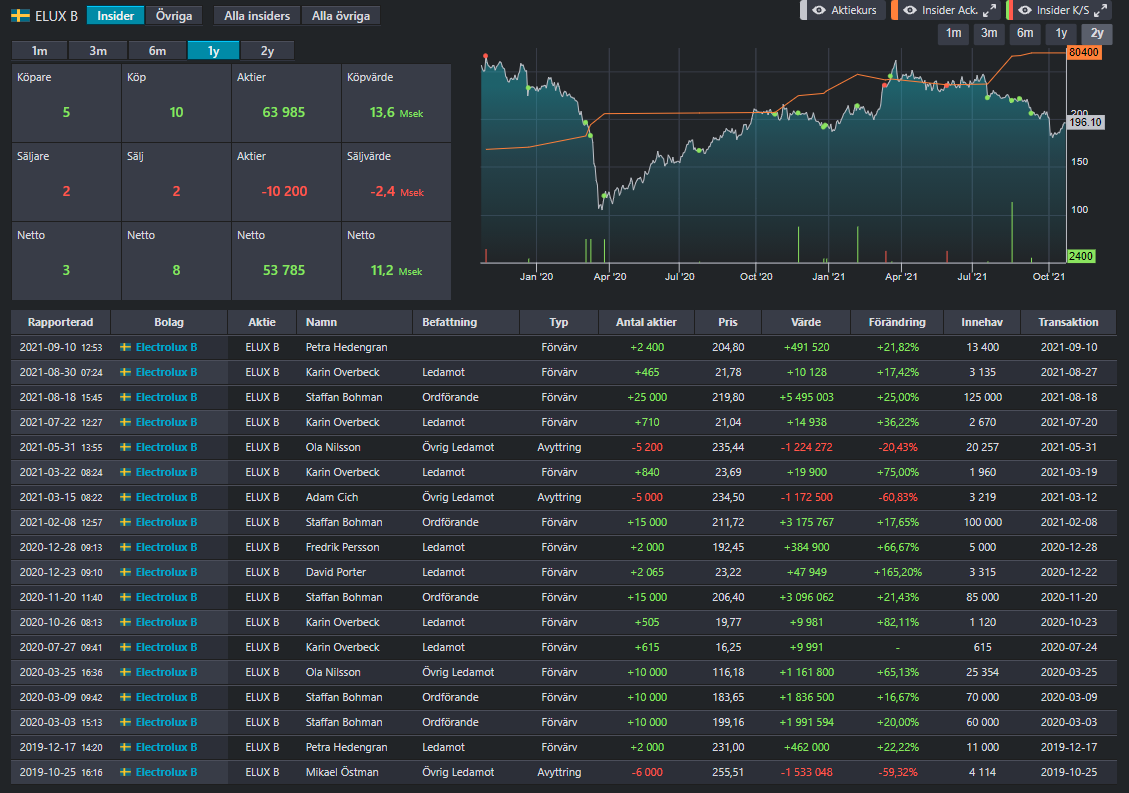Open Electrolux B link in 2021-09-10 row

(x=166, y=347)
